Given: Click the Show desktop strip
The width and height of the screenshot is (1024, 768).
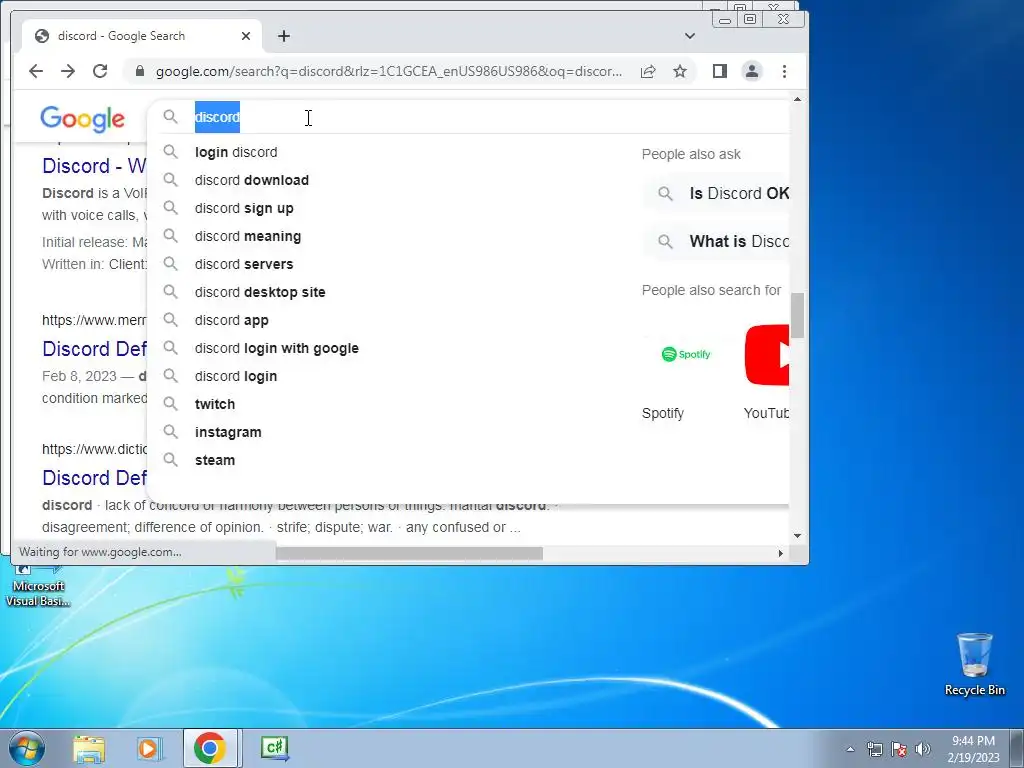Looking at the screenshot, I should click(1017, 748).
